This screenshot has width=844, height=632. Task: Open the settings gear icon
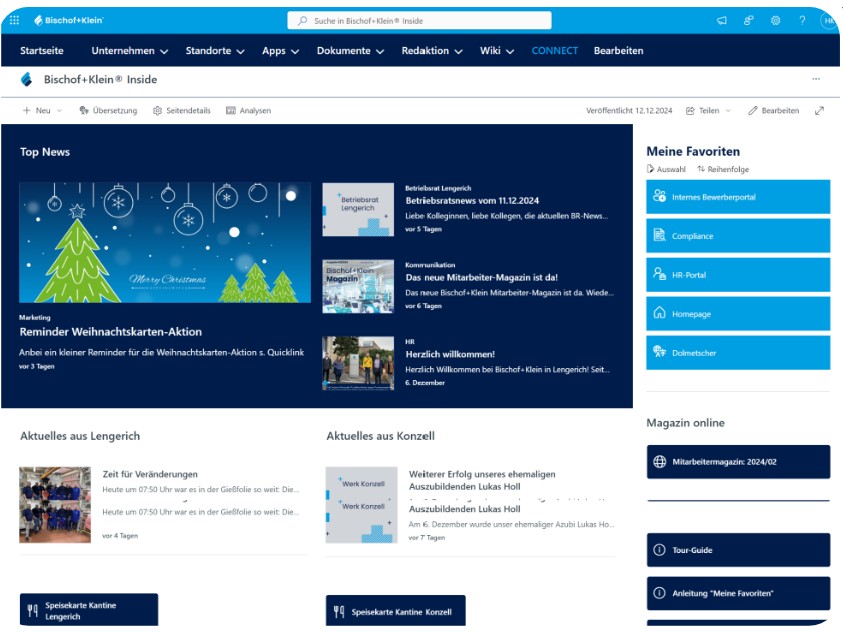(x=776, y=20)
